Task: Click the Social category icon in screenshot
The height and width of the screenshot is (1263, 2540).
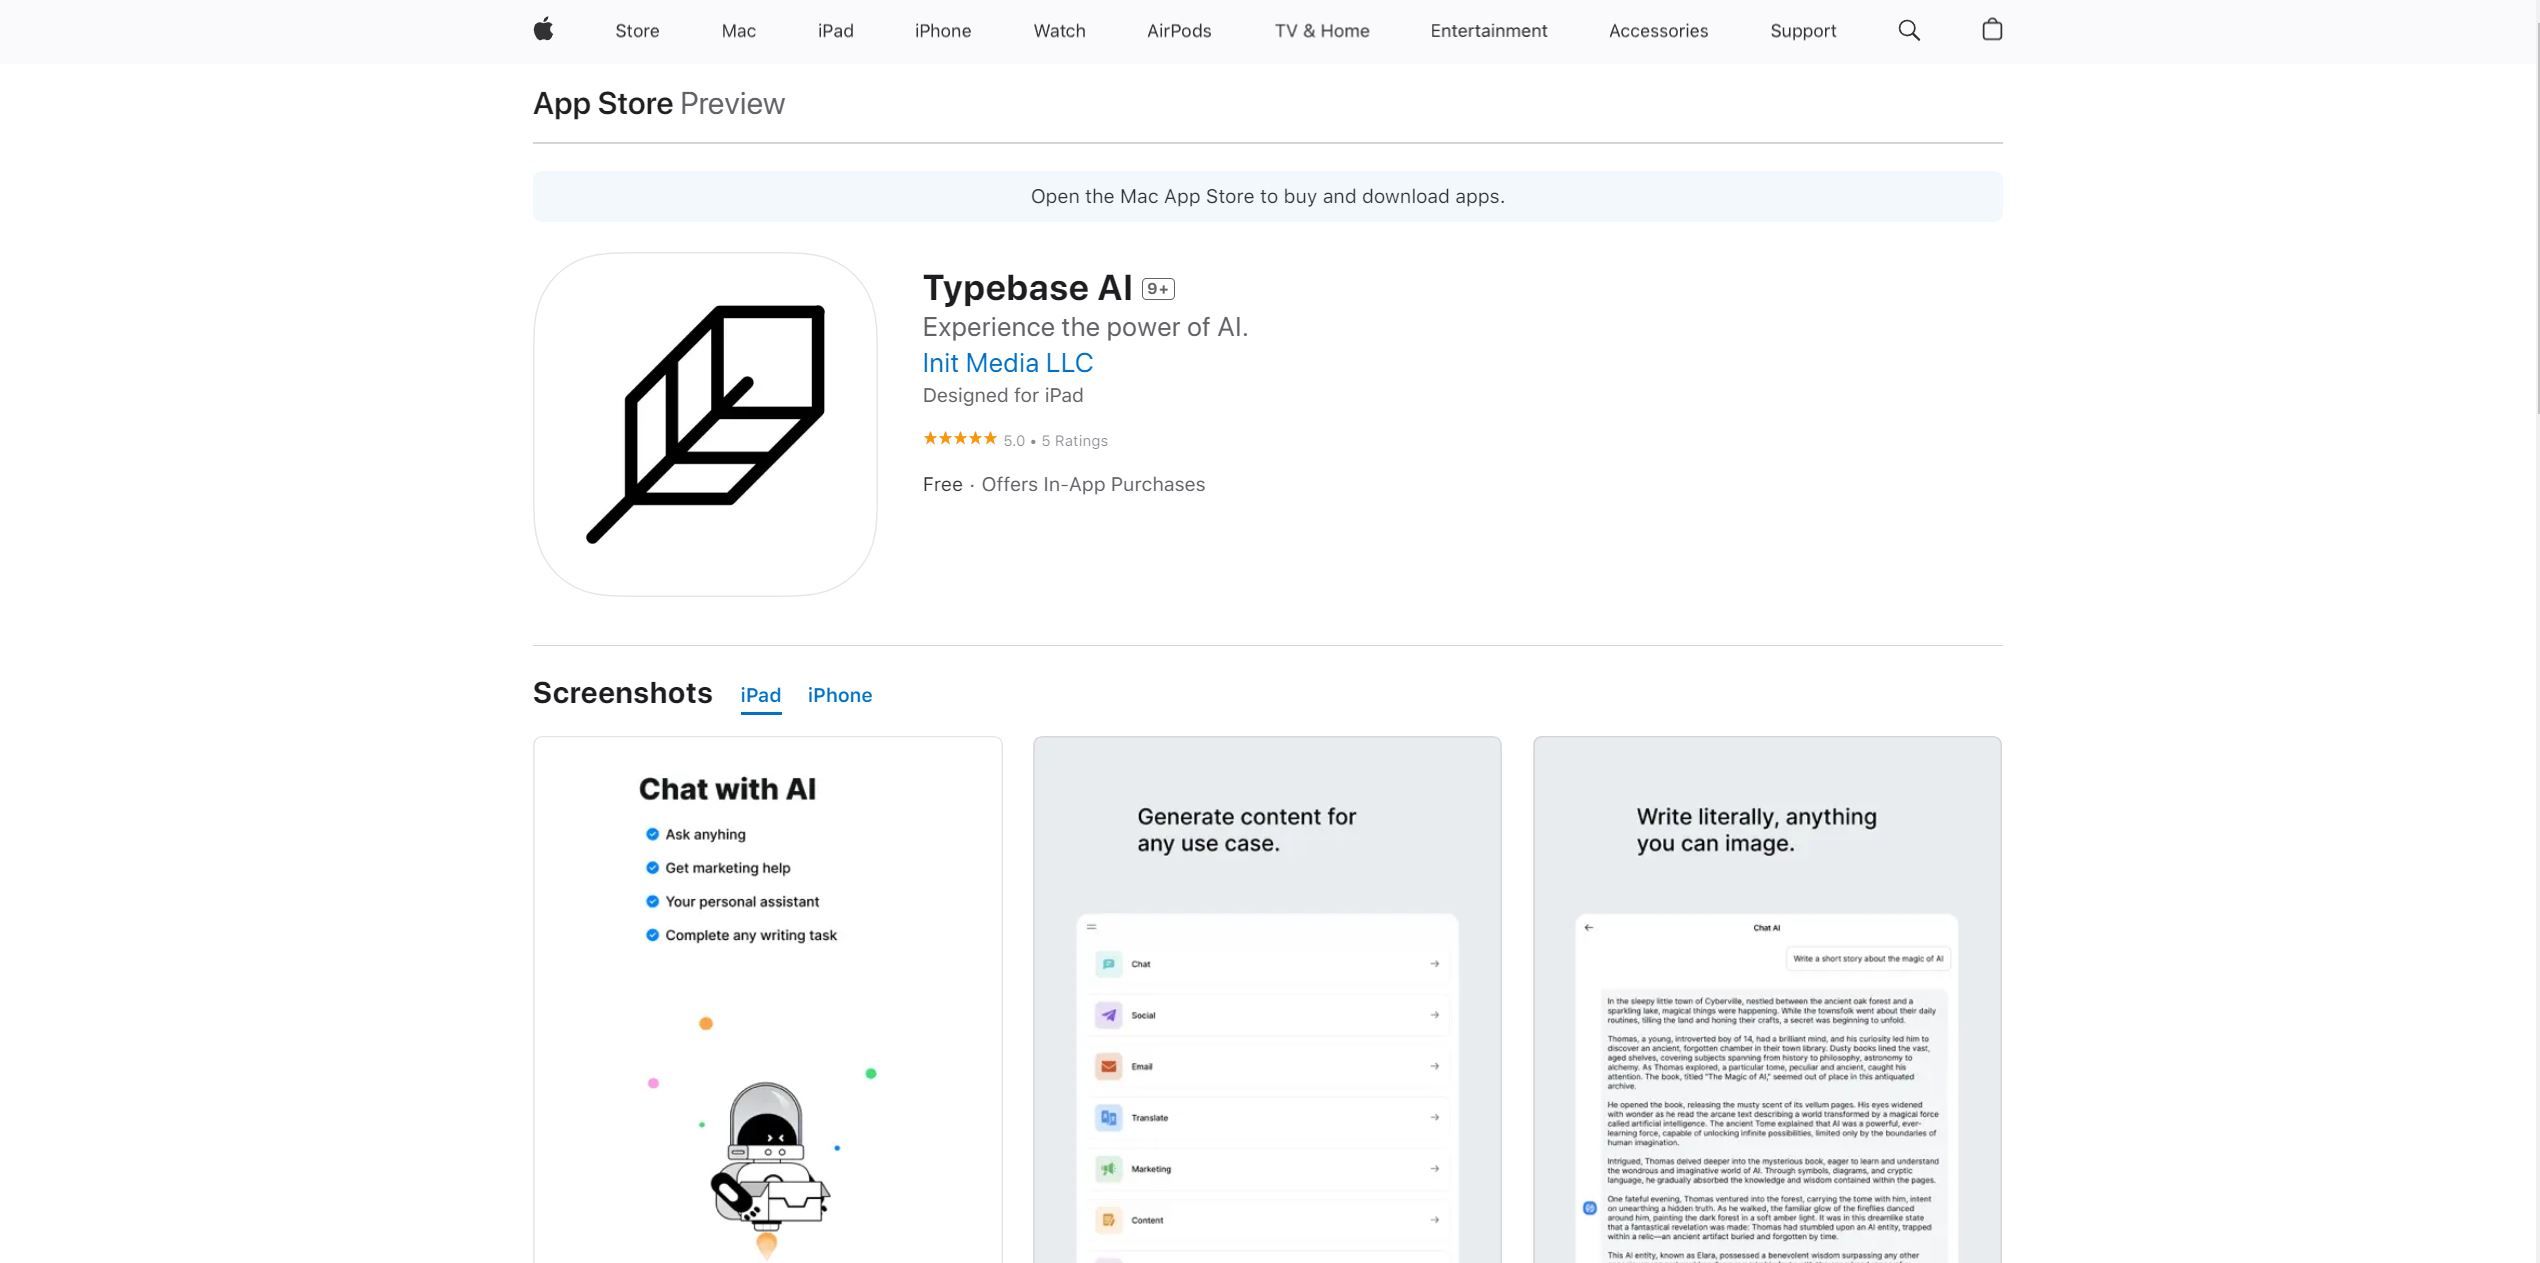Action: (x=1106, y=1015)
